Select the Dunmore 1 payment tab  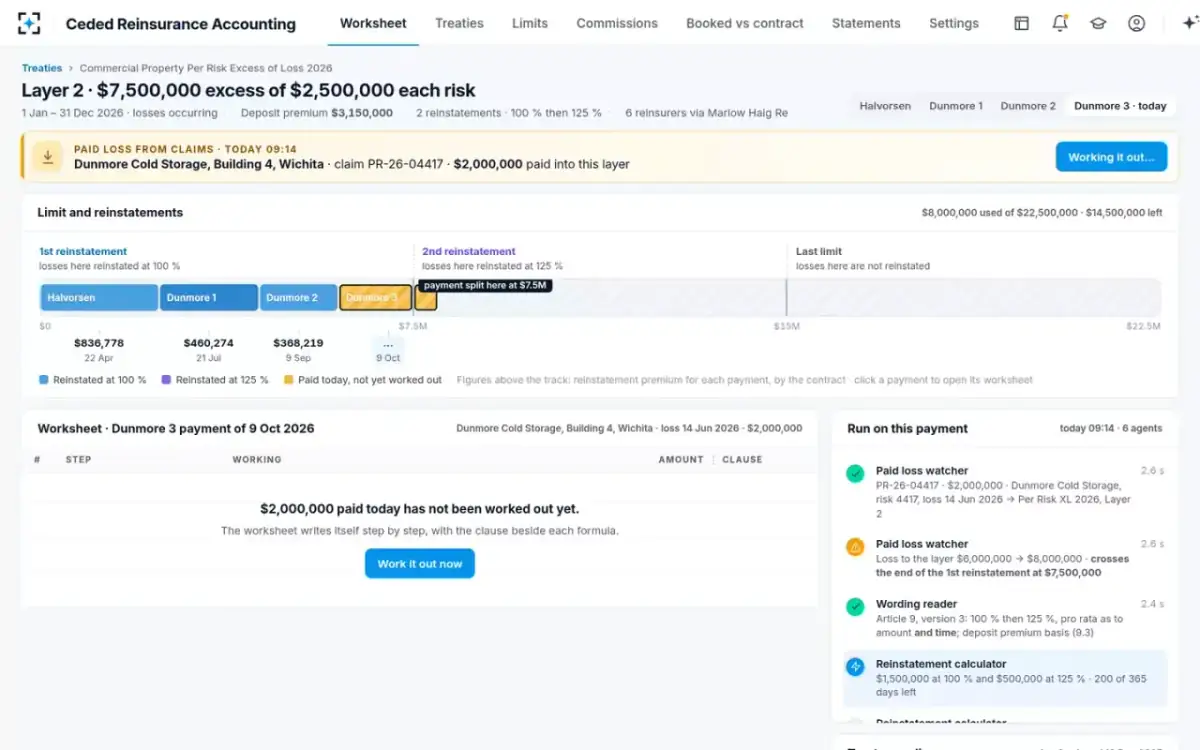(956, 106)
